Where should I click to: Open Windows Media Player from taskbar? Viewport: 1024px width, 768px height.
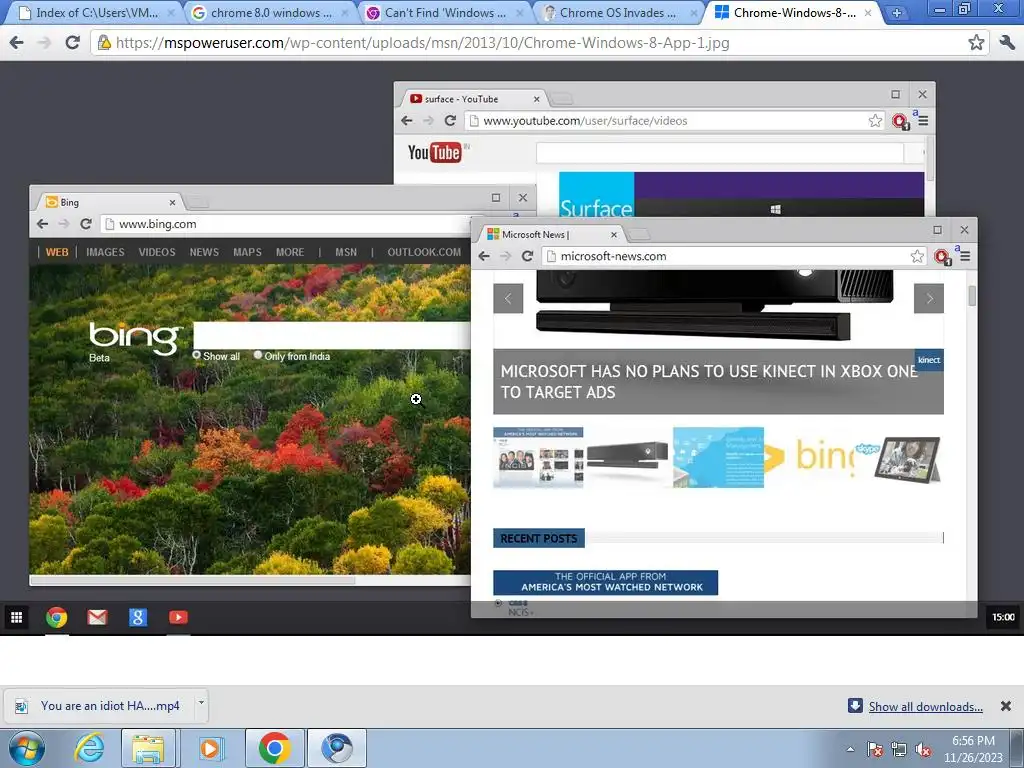210,748
